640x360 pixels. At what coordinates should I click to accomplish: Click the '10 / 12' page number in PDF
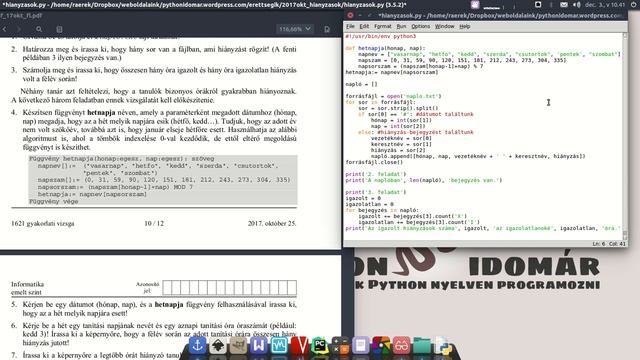tap(154, 224)
